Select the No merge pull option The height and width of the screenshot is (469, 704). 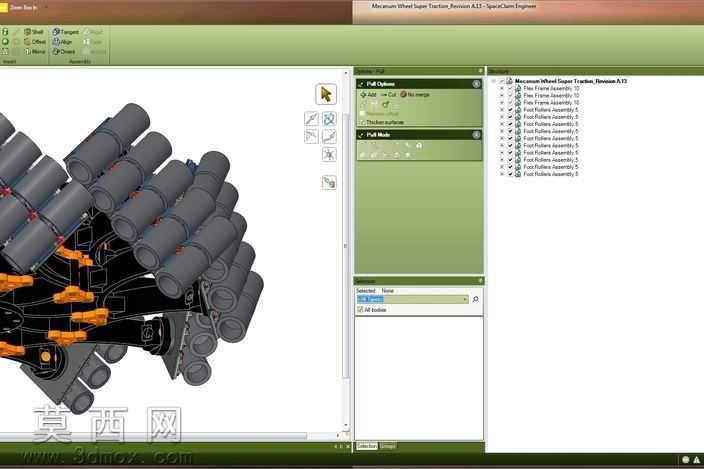415,95
